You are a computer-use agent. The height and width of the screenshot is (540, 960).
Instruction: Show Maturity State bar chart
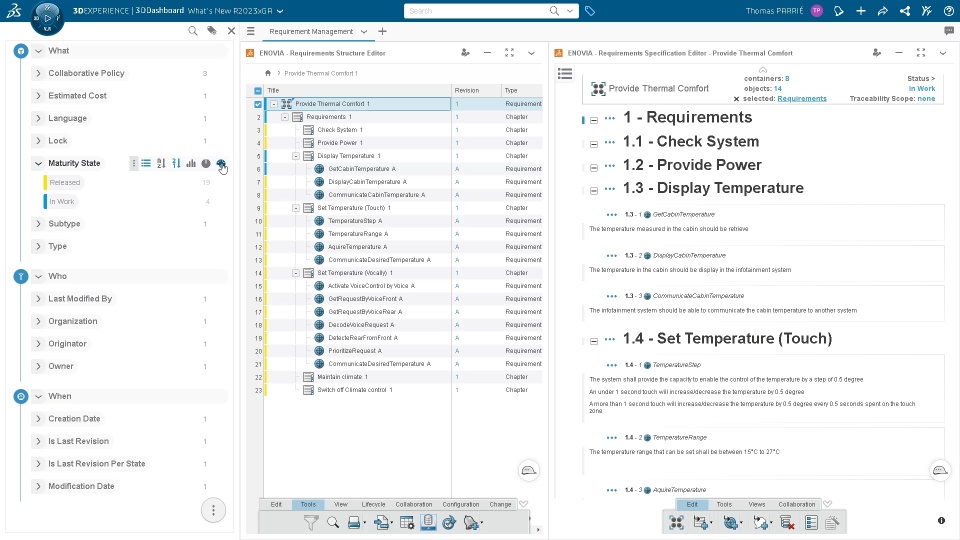[191, 163]
